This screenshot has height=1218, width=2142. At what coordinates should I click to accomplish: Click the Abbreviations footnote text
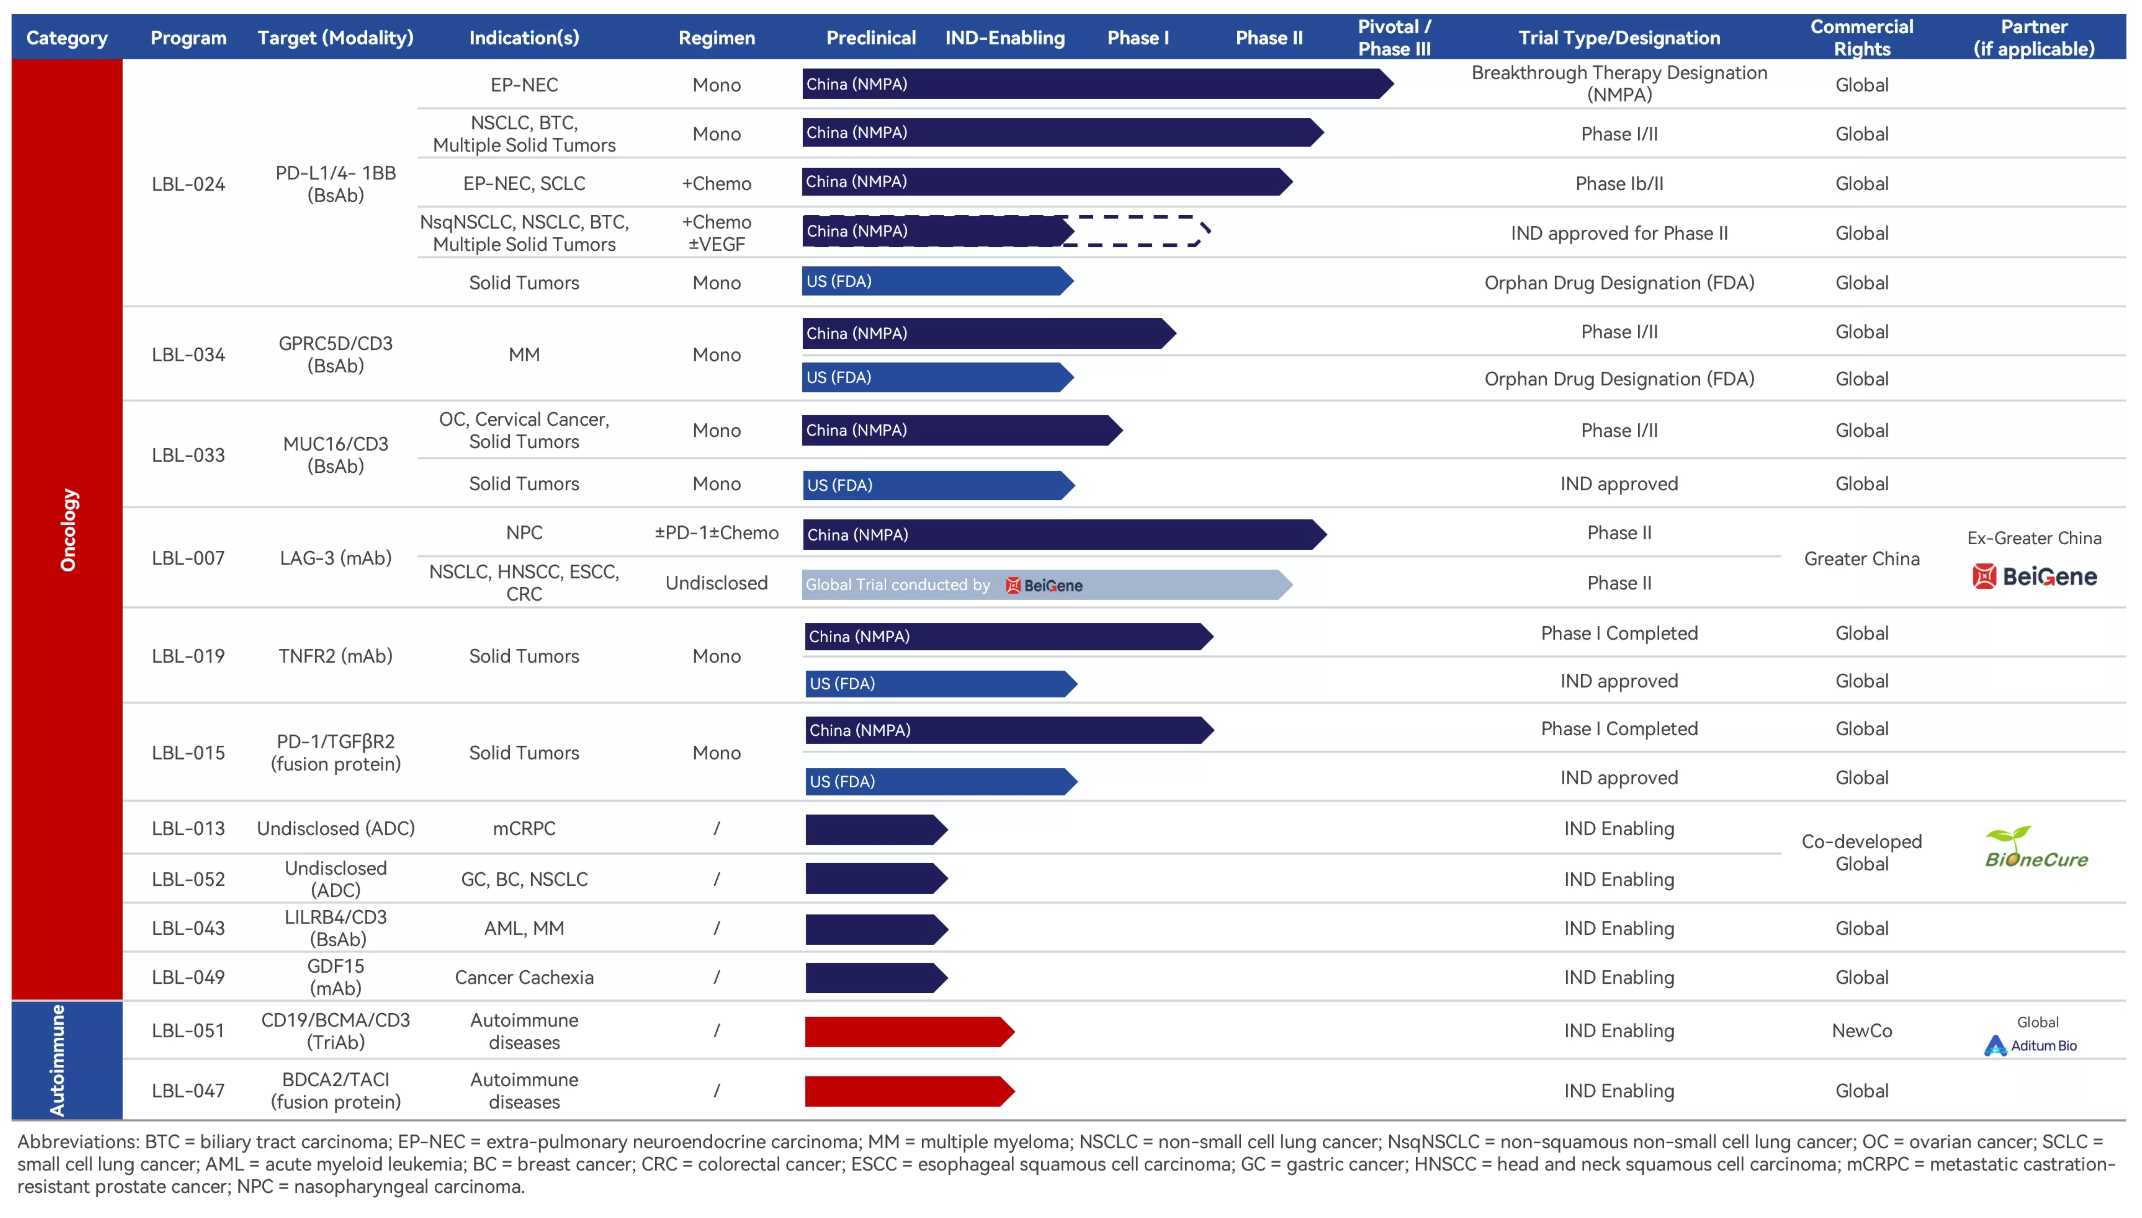[1067, 1164]
